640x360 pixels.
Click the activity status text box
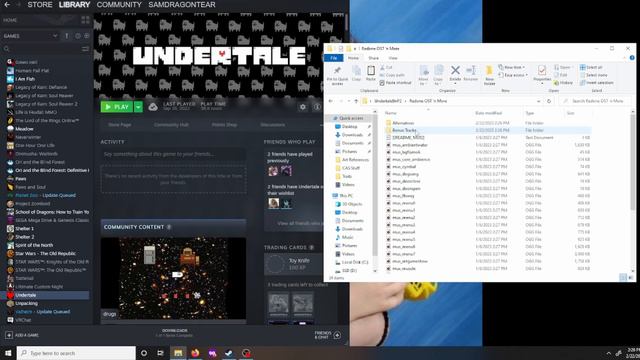pyautogui.click(x=173, y=154)
